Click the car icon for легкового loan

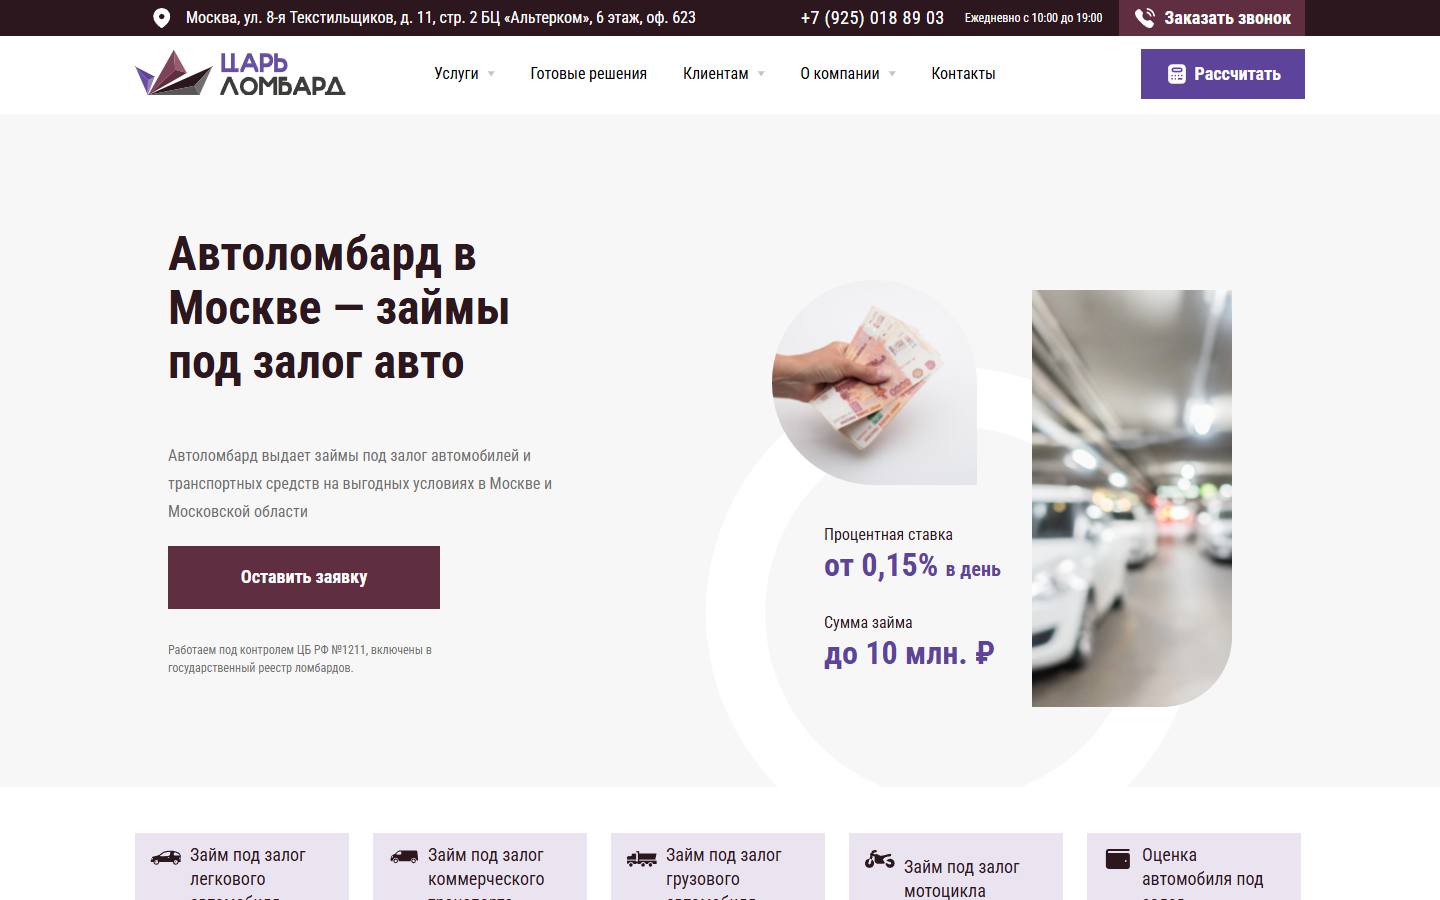click(166, 857)
